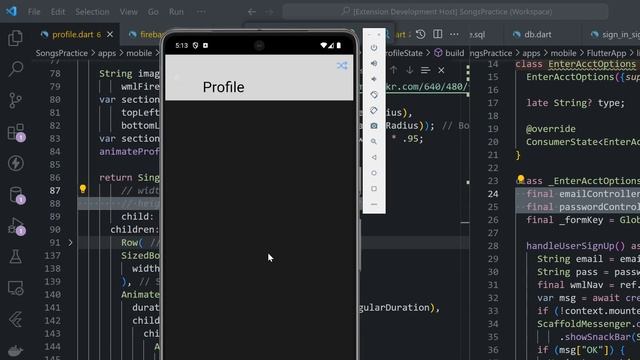640x360 pixels.
Task: Go to next find match
Action: coord(409,70)
